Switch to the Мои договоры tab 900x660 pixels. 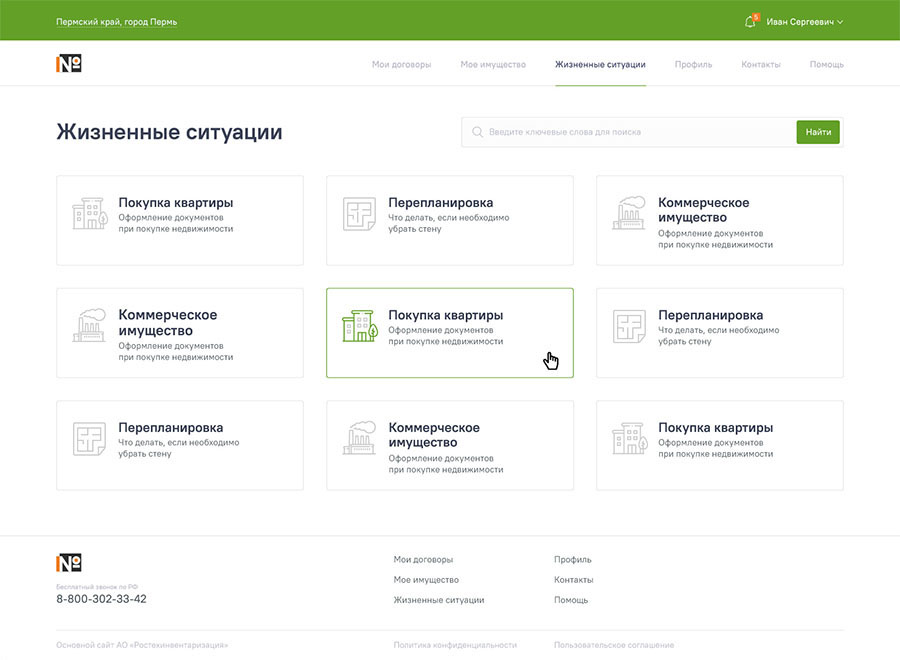coord(401,64)
